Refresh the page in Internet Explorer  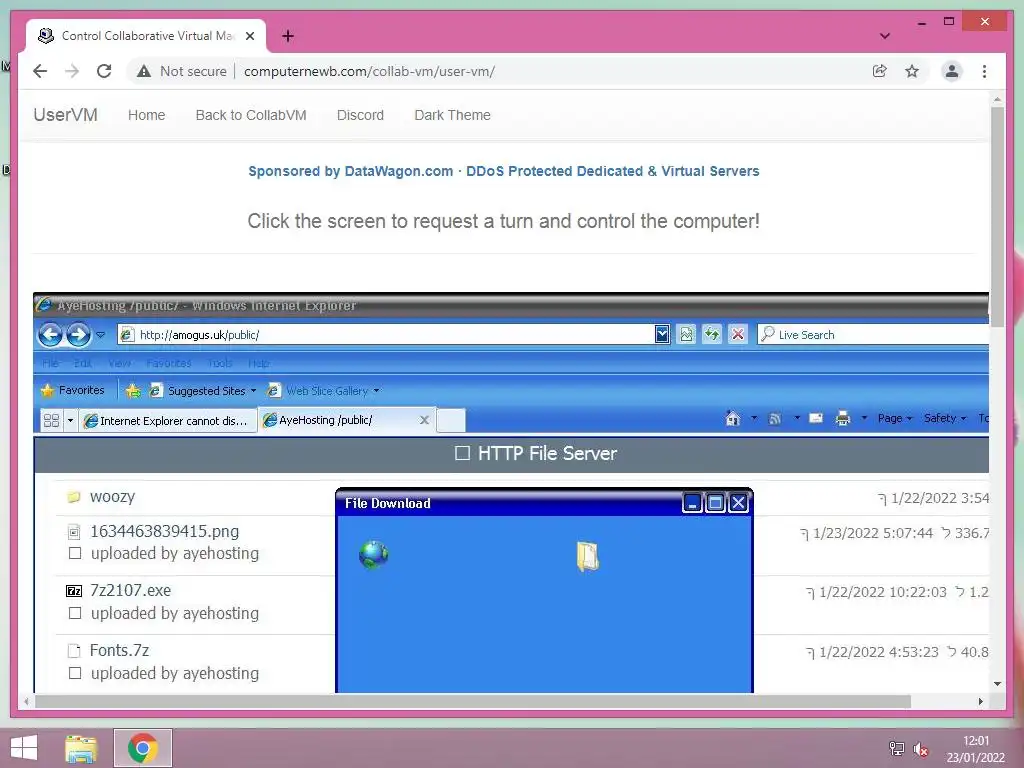click(x=712, y=334)
